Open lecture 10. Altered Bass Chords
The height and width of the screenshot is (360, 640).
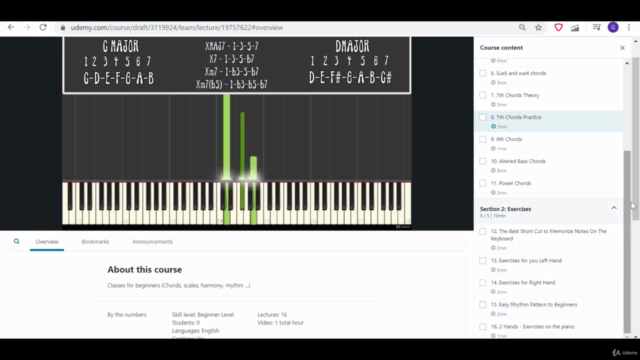[x=518, y=161]
